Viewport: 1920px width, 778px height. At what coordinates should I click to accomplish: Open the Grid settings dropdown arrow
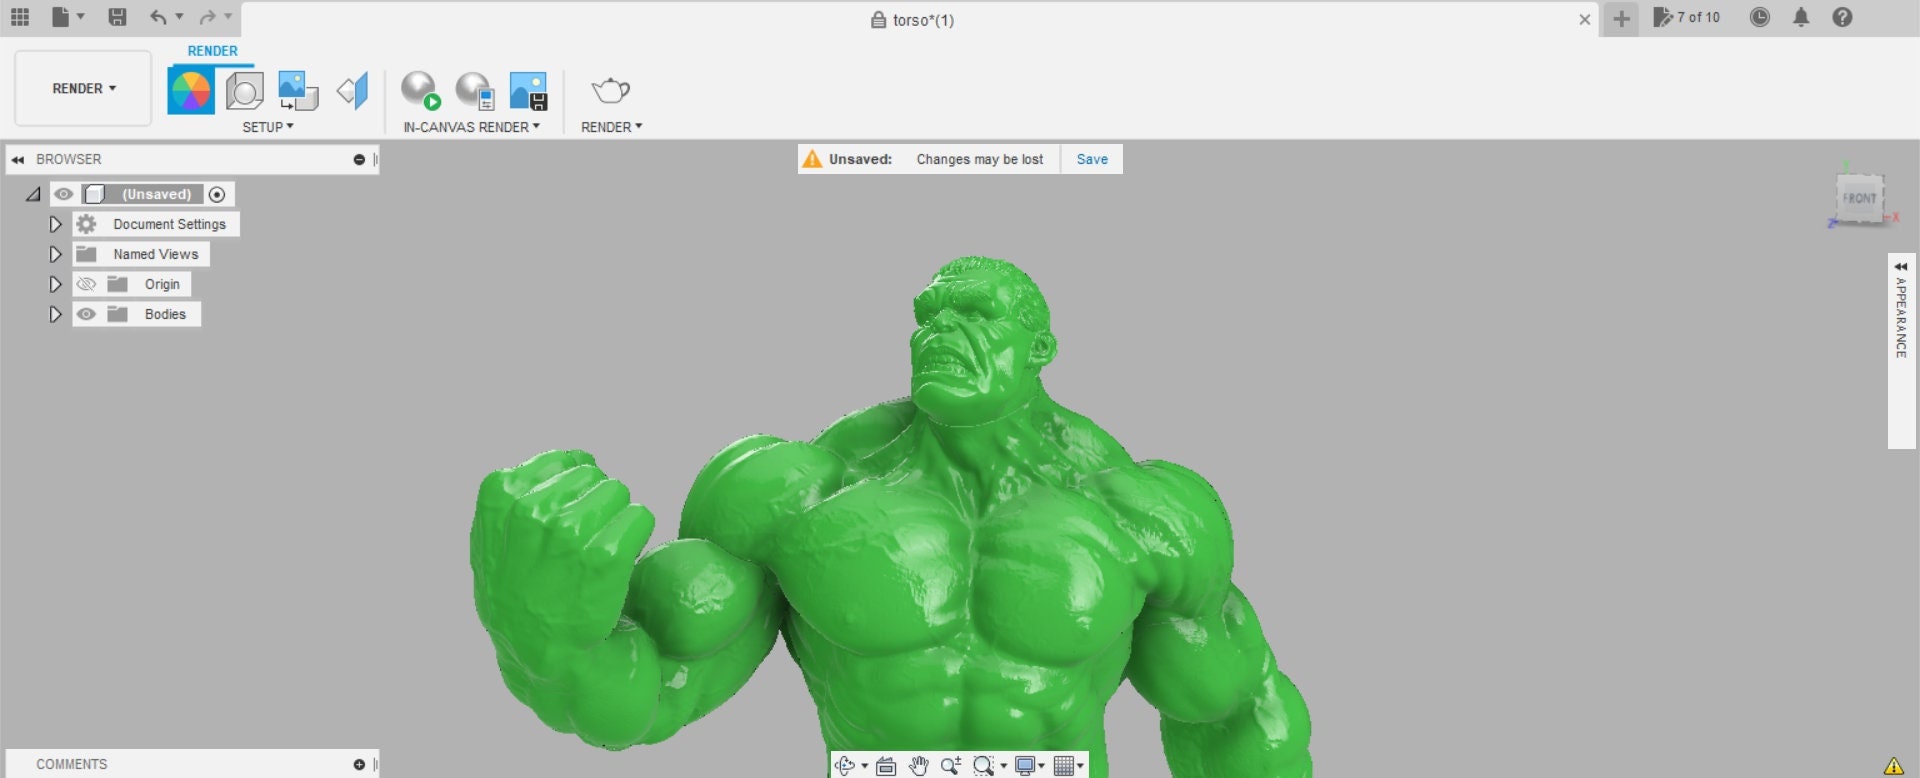pos(1081,766)
